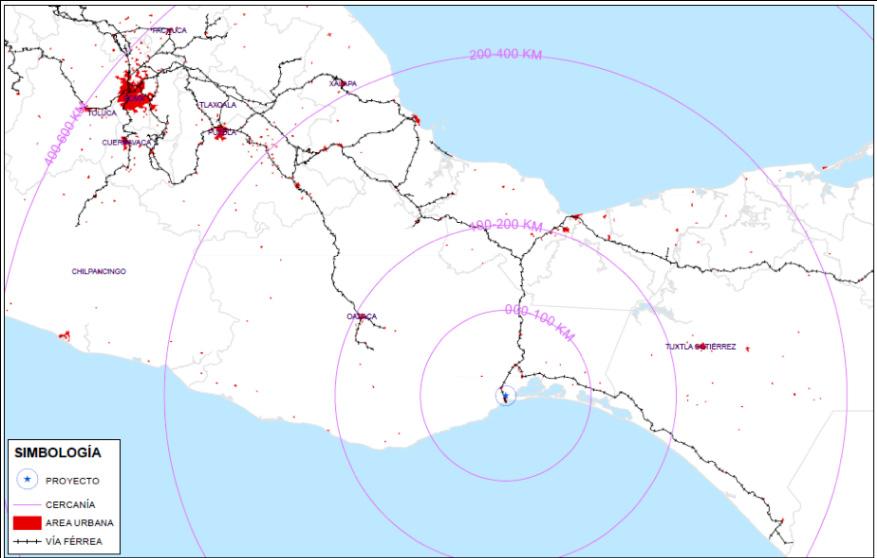The width and height of the screenshot is (877, 558).
Task: Click the PUEBLA city label
Action: tap(222, 133)
